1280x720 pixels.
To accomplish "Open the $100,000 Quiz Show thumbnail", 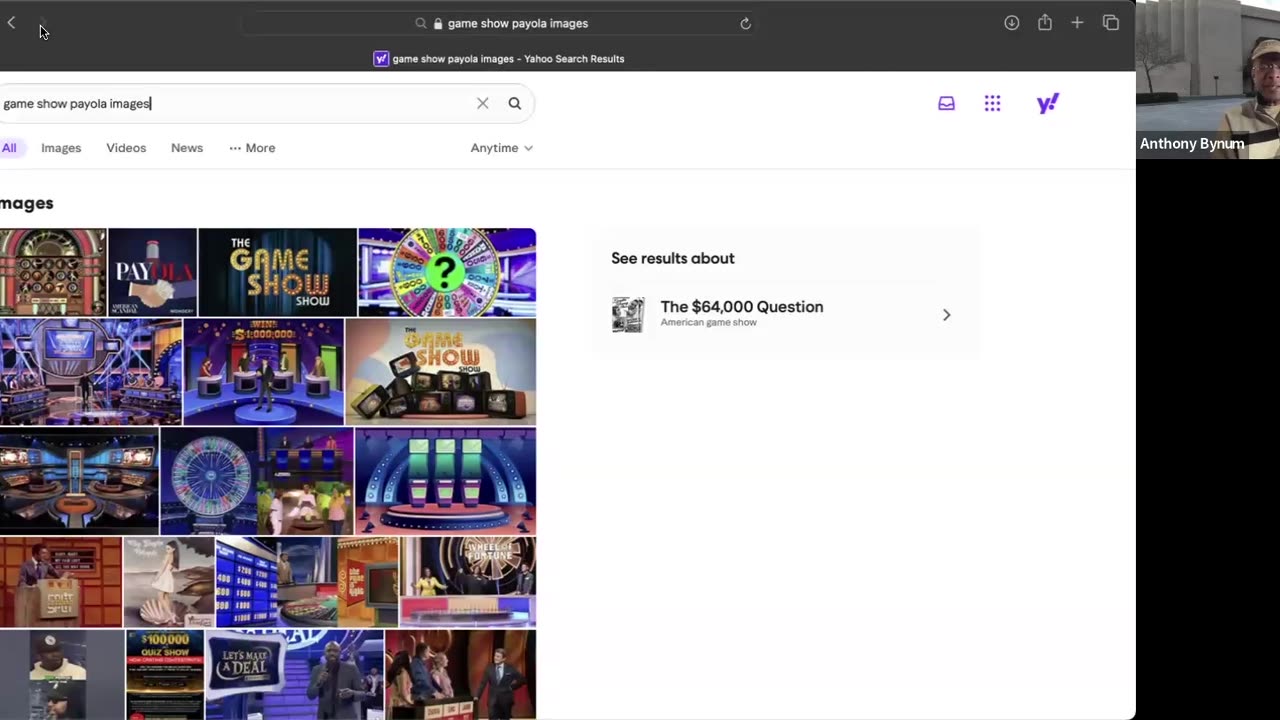I will click(165, 675).
